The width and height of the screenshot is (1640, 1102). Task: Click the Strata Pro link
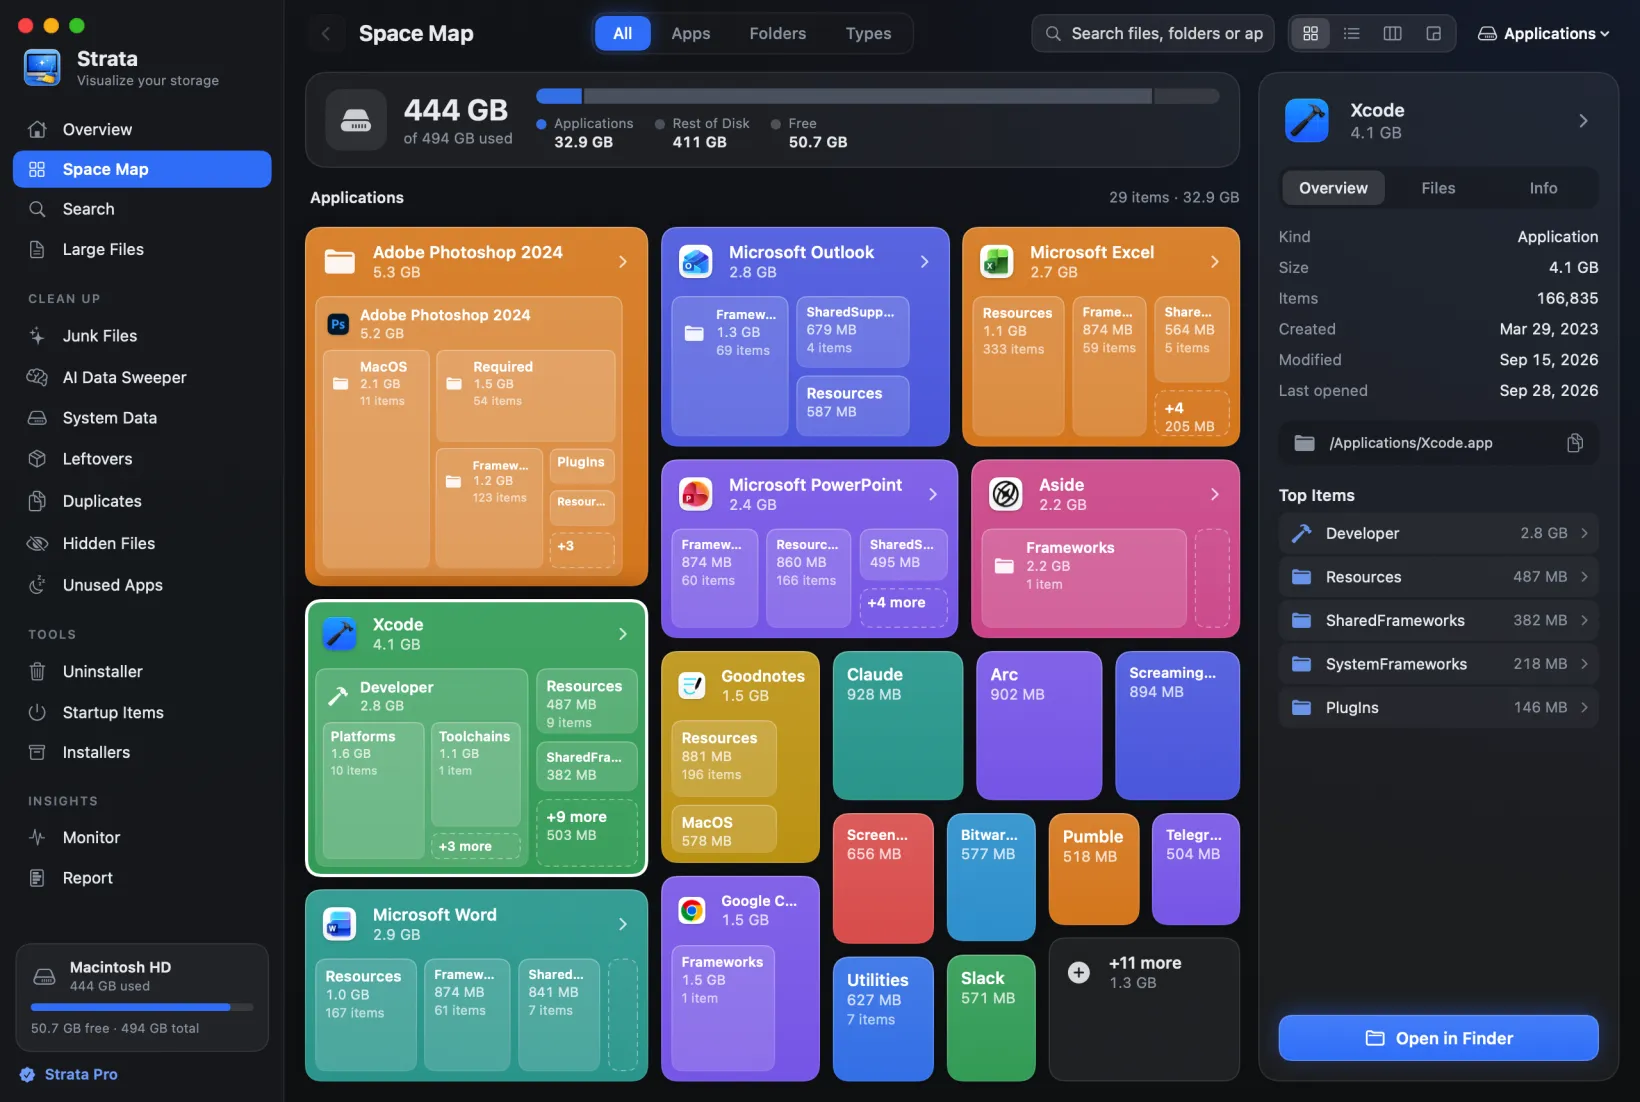pyautogui.click(x=69, y=1074)
